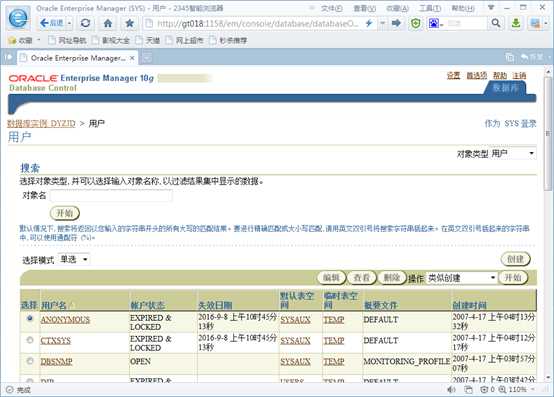This screenshot has width=554, height=397.
Task: Open the DBSNMP user link
Action: (56, 361)
